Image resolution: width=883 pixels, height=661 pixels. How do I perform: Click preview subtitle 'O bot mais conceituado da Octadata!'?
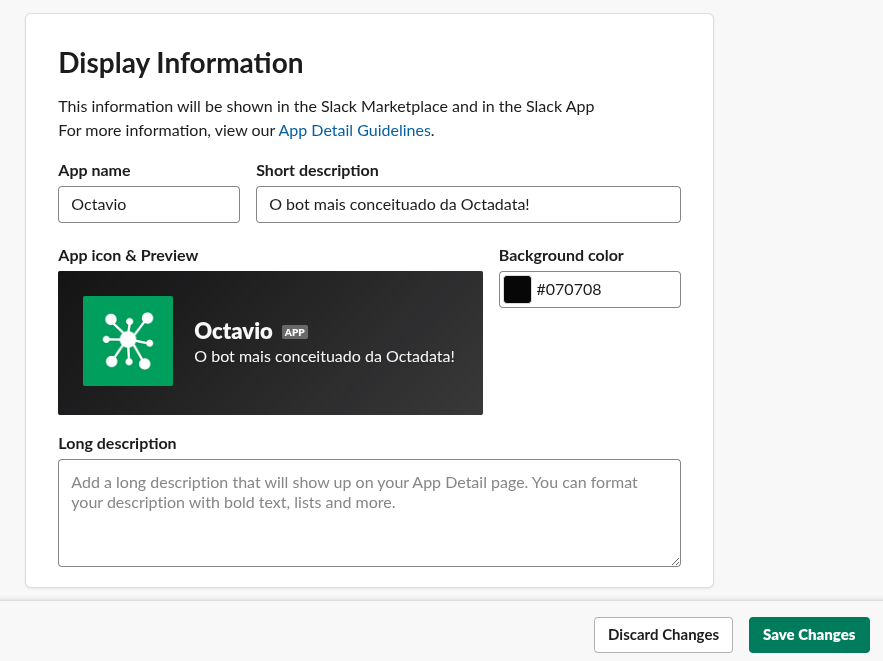(324, 357)
